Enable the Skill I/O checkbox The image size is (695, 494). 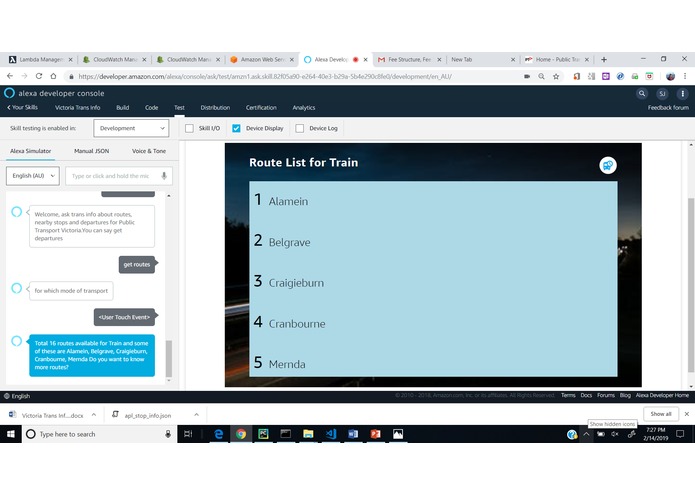pos(189,128)
